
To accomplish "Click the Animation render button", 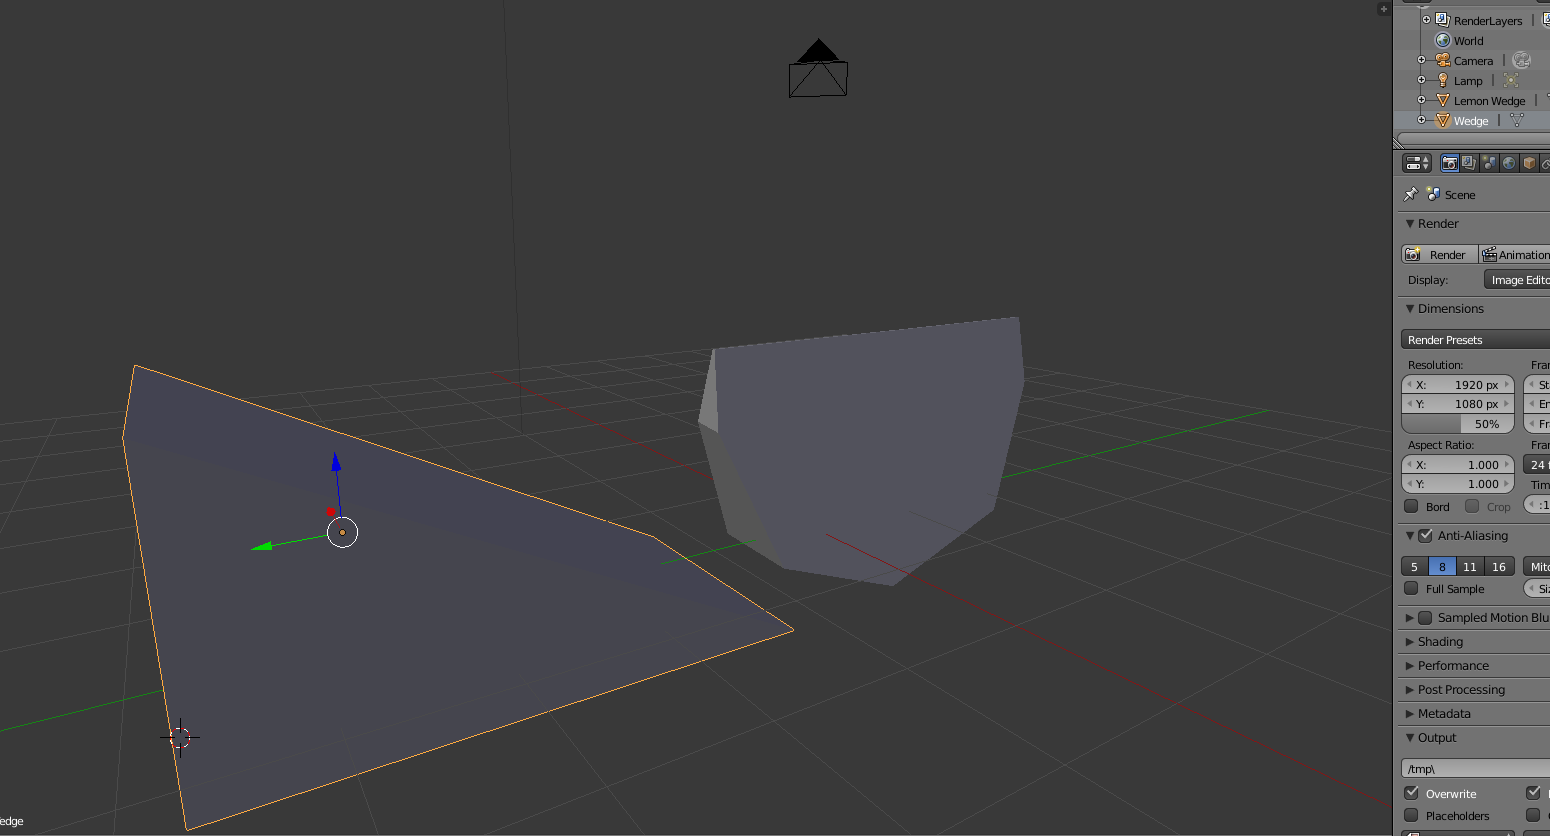I will coord(1515,255).
